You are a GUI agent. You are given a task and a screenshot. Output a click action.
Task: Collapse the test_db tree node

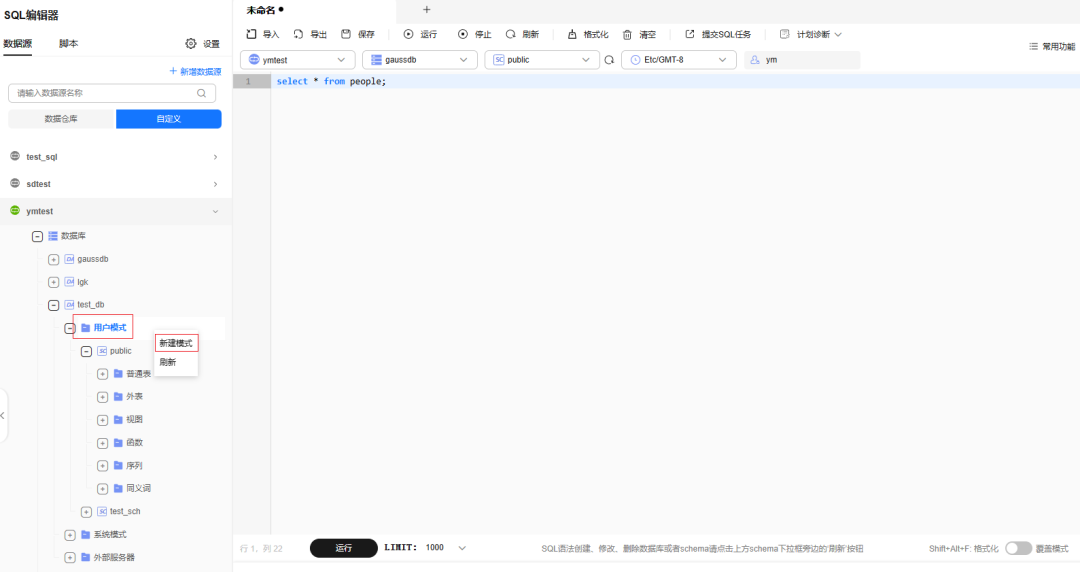click(53, 305)
